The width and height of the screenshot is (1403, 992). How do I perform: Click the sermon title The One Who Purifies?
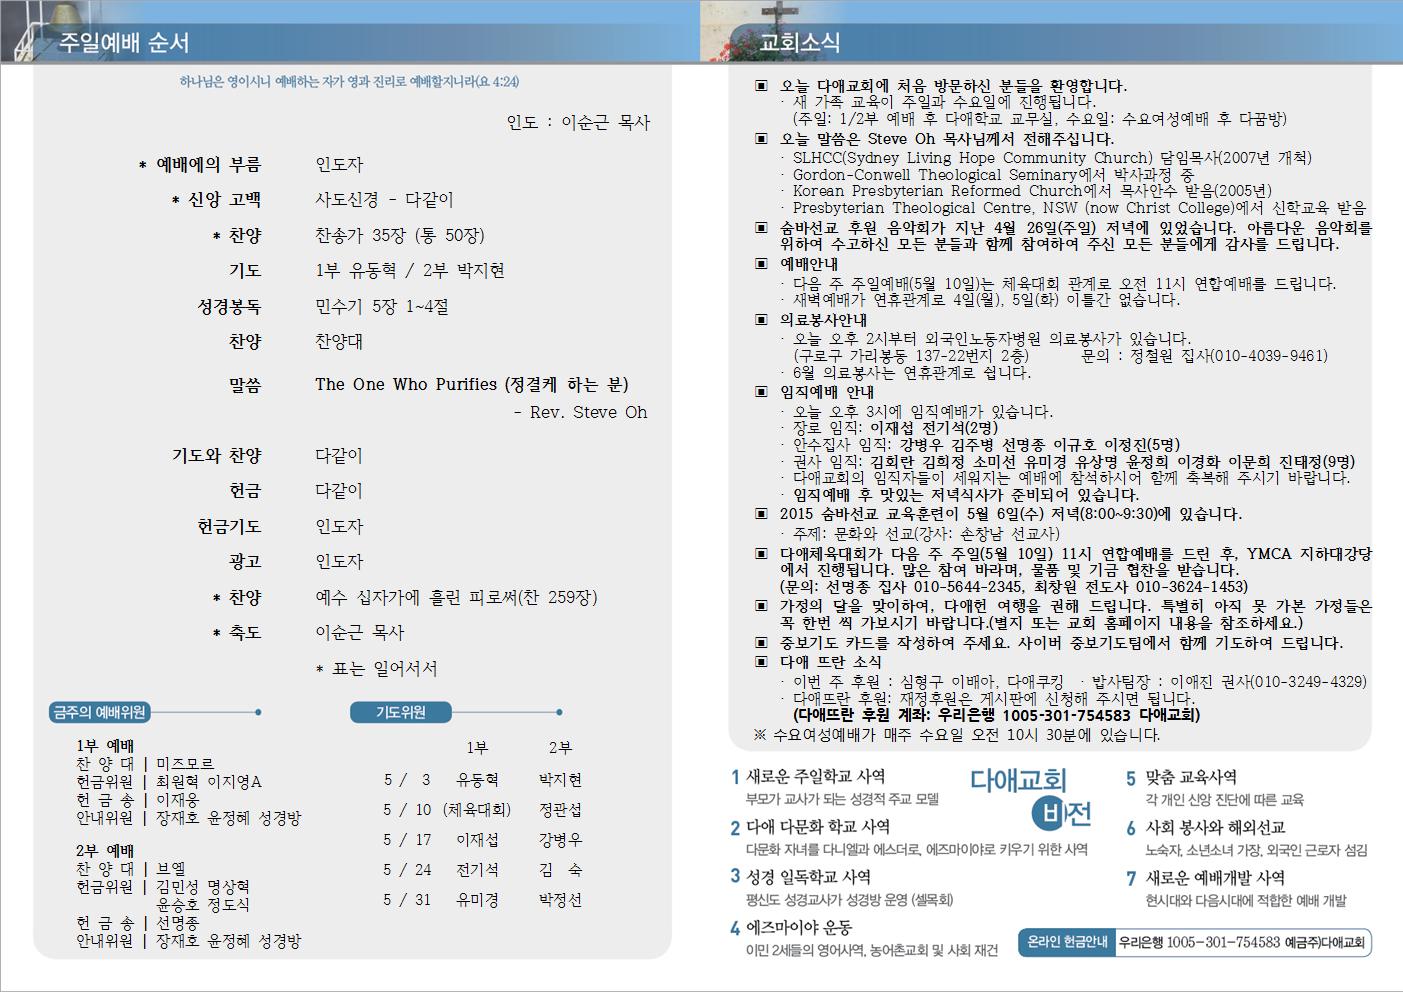pos(471,385)
